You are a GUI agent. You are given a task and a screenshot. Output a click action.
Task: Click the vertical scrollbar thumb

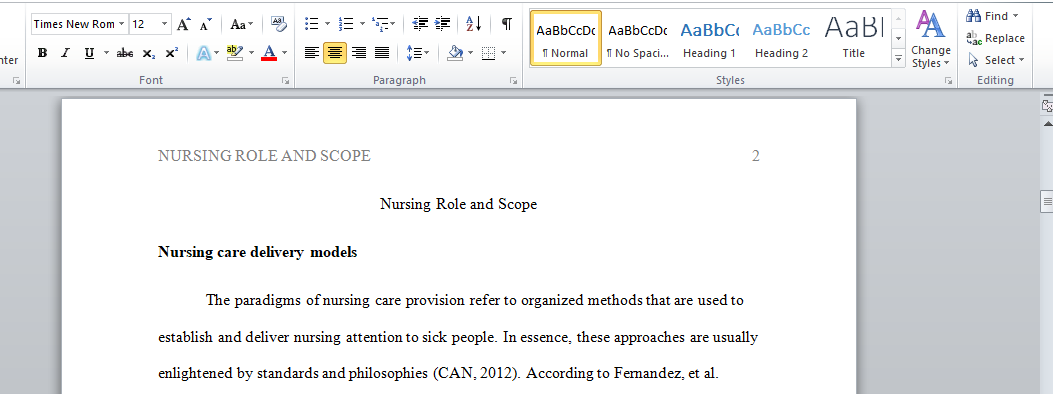point(1046,201)
